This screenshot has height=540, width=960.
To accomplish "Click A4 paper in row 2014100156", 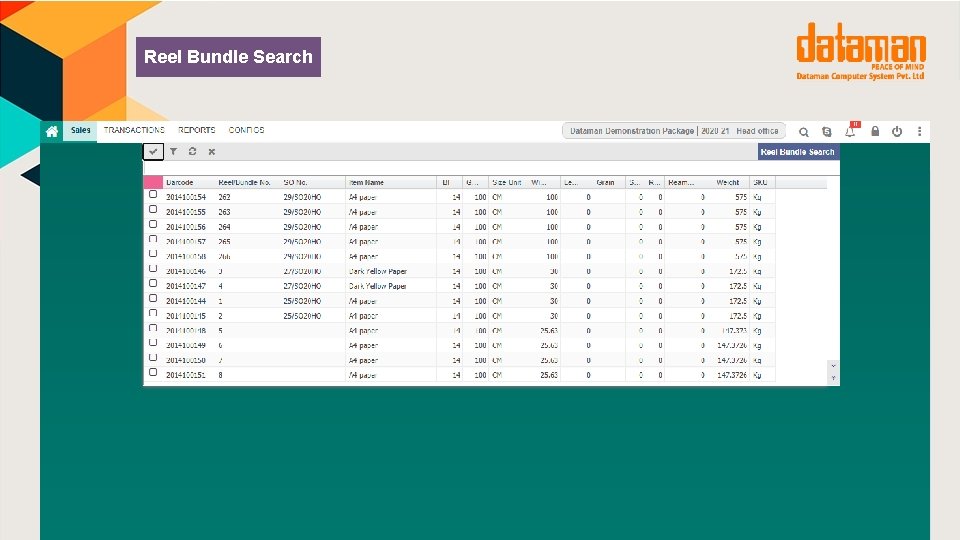I will (x=363, y=227).
